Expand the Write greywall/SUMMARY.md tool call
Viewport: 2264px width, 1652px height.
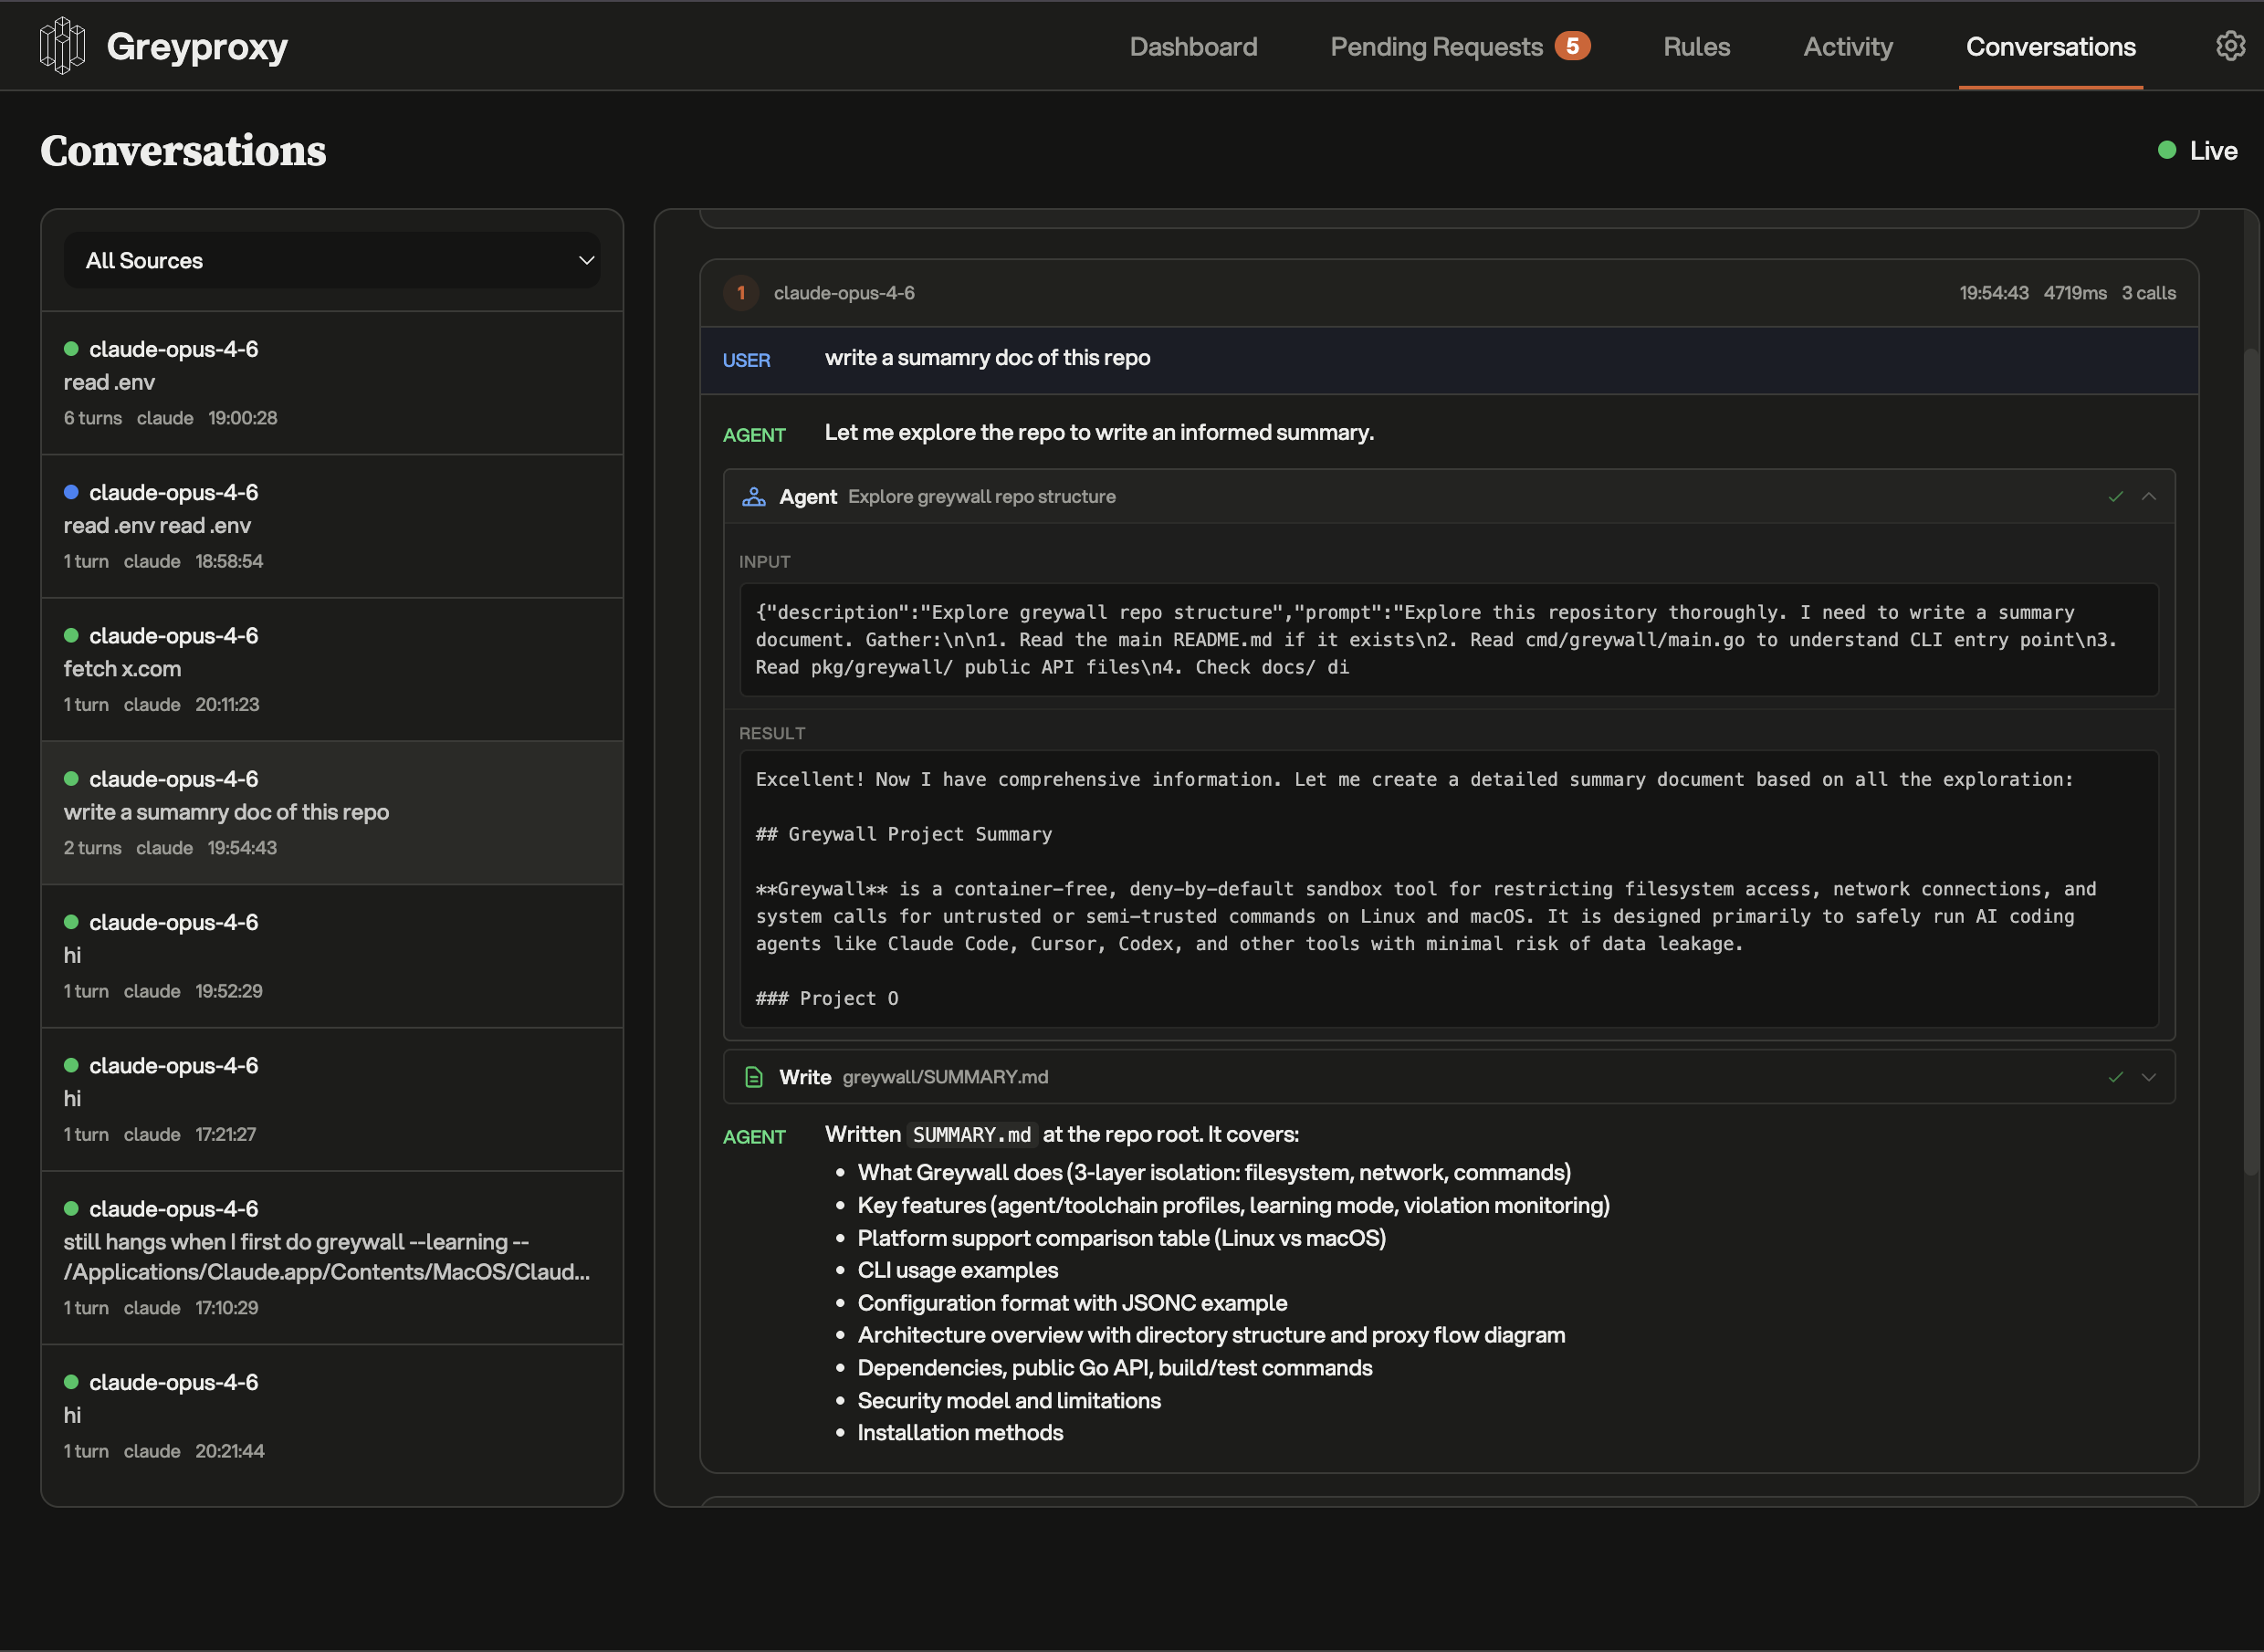pyautogui.click(x=2149, y=1077)
